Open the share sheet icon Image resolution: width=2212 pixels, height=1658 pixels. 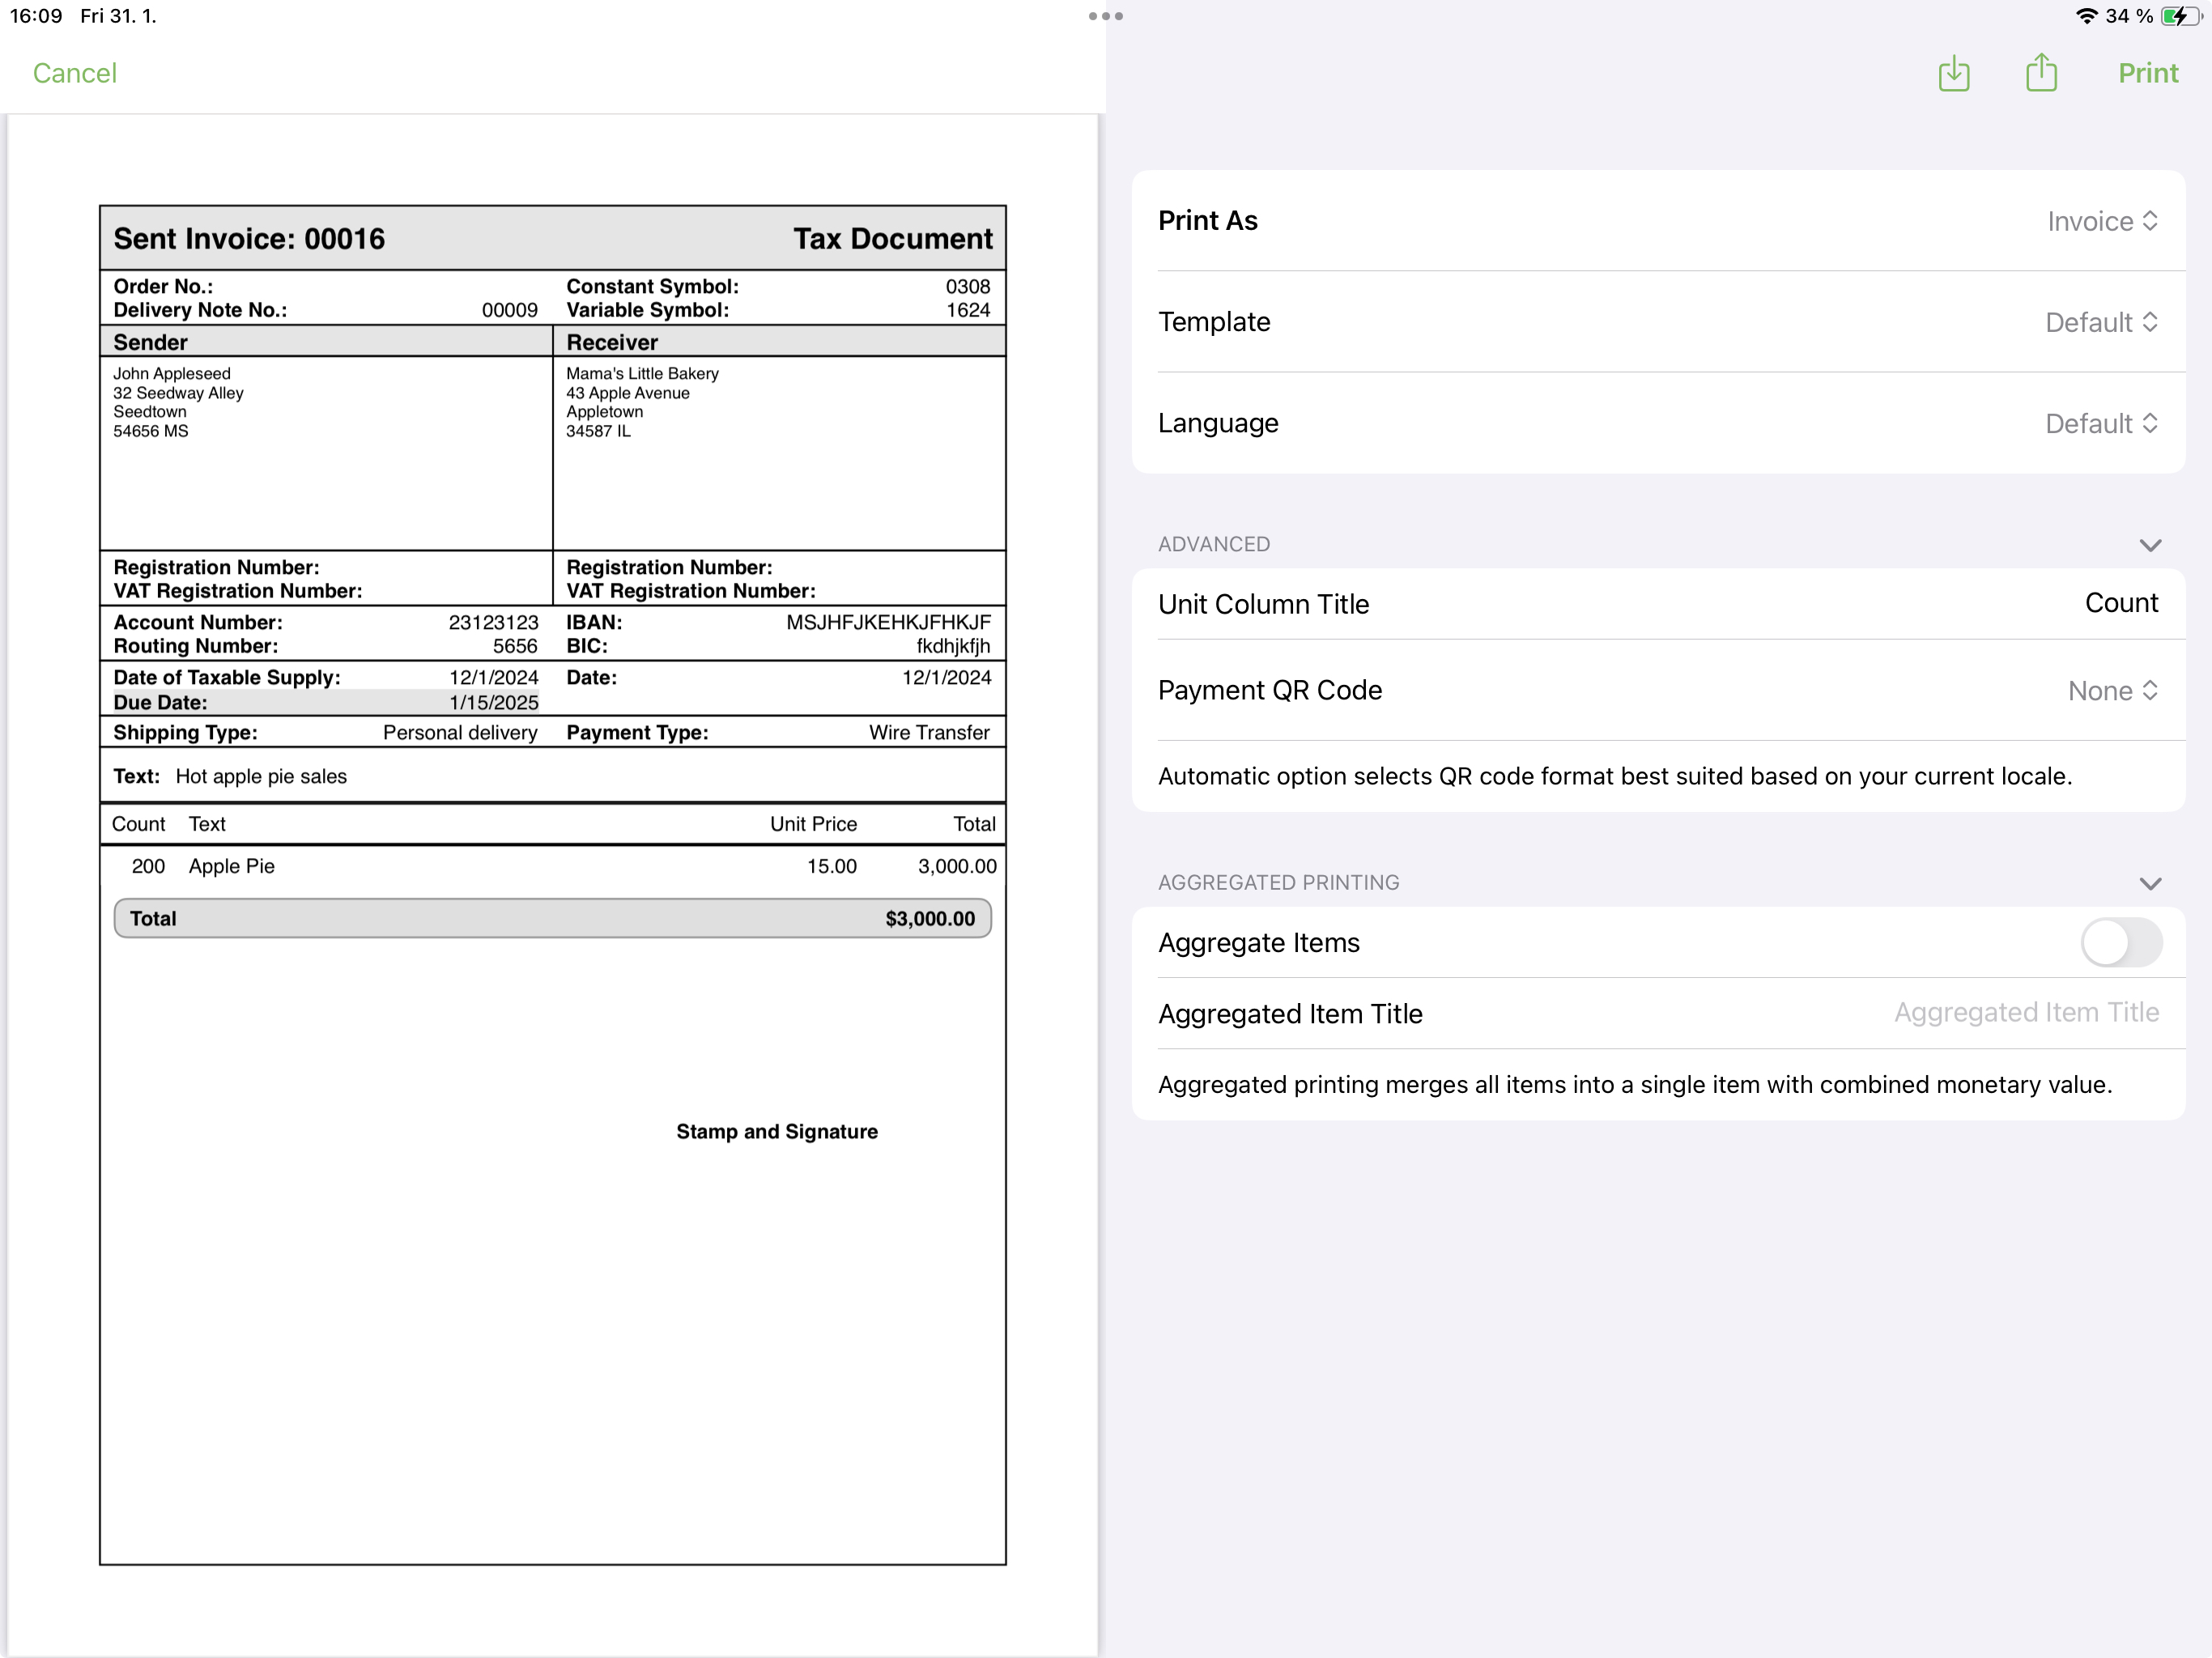(x=2041, y=73)
